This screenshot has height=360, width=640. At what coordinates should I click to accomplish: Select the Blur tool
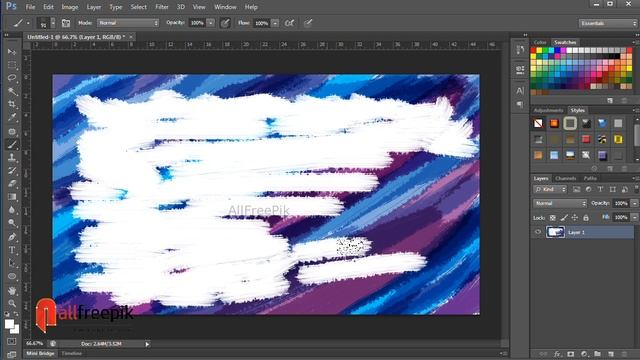[x=12, y=210]
